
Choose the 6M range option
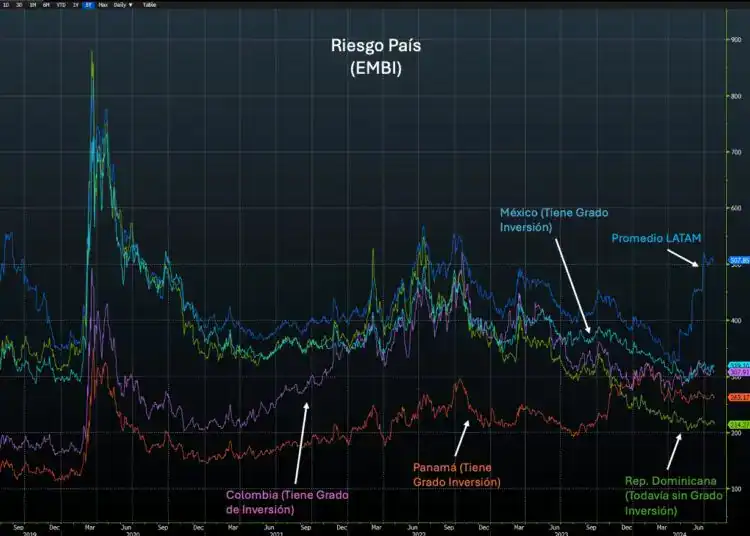pyautogui.click(x=46, y=5)
